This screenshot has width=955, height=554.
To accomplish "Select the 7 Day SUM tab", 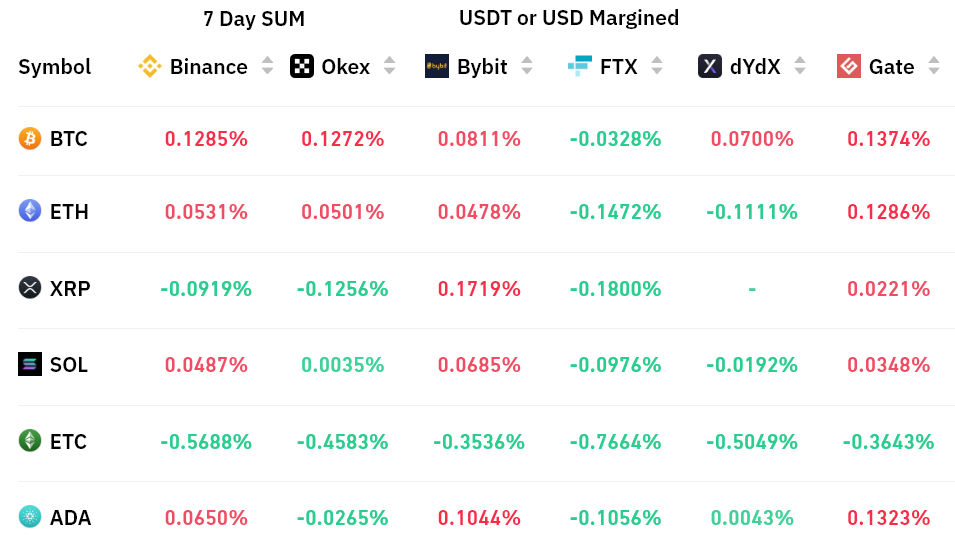I will pyautogui.click(x=254, y=19).
